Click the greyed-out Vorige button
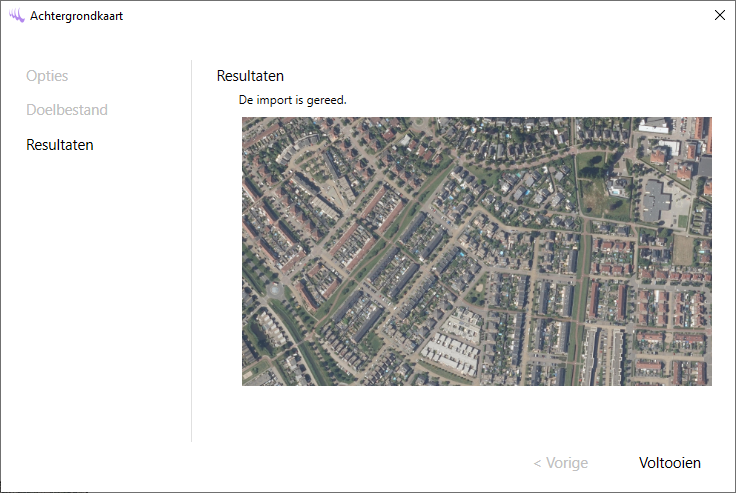 coord(560,463)
